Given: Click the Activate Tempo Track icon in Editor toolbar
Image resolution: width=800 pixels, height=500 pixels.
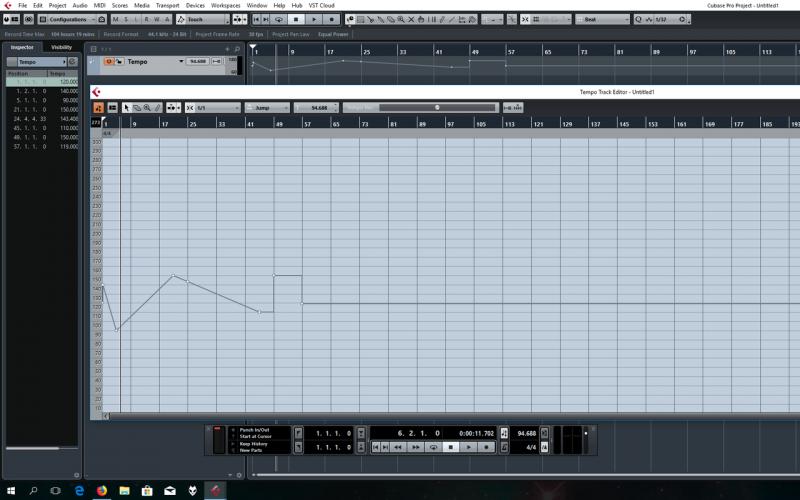Looking at the screenshot, I should click(x=98, y=108).
